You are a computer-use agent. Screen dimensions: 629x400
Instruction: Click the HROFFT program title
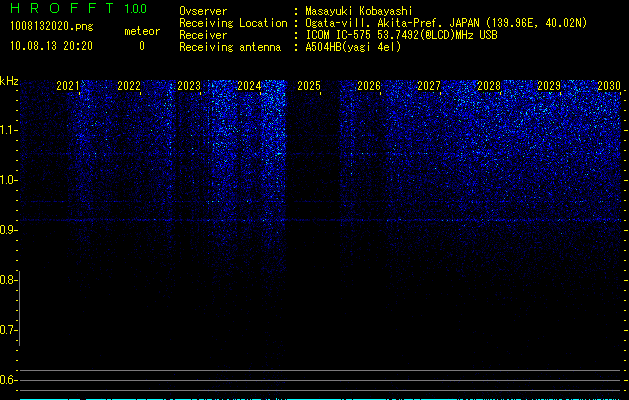pos(62,8)
